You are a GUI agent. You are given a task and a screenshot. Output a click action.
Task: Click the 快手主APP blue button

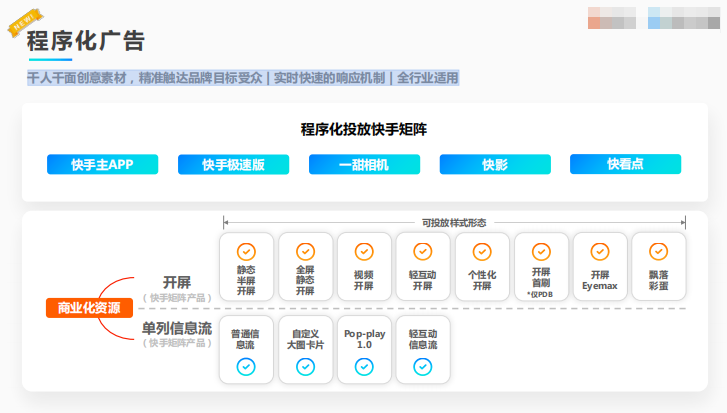pyautogui.click(x=102, y=165)
